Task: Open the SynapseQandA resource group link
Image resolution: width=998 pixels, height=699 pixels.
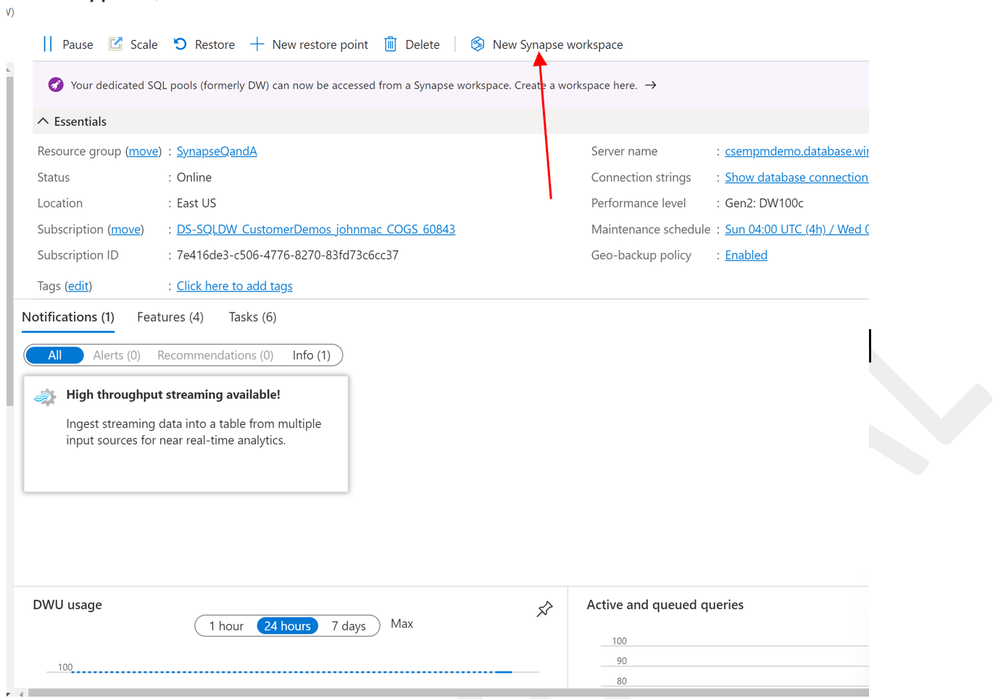Action: click(x=216, y=151)
